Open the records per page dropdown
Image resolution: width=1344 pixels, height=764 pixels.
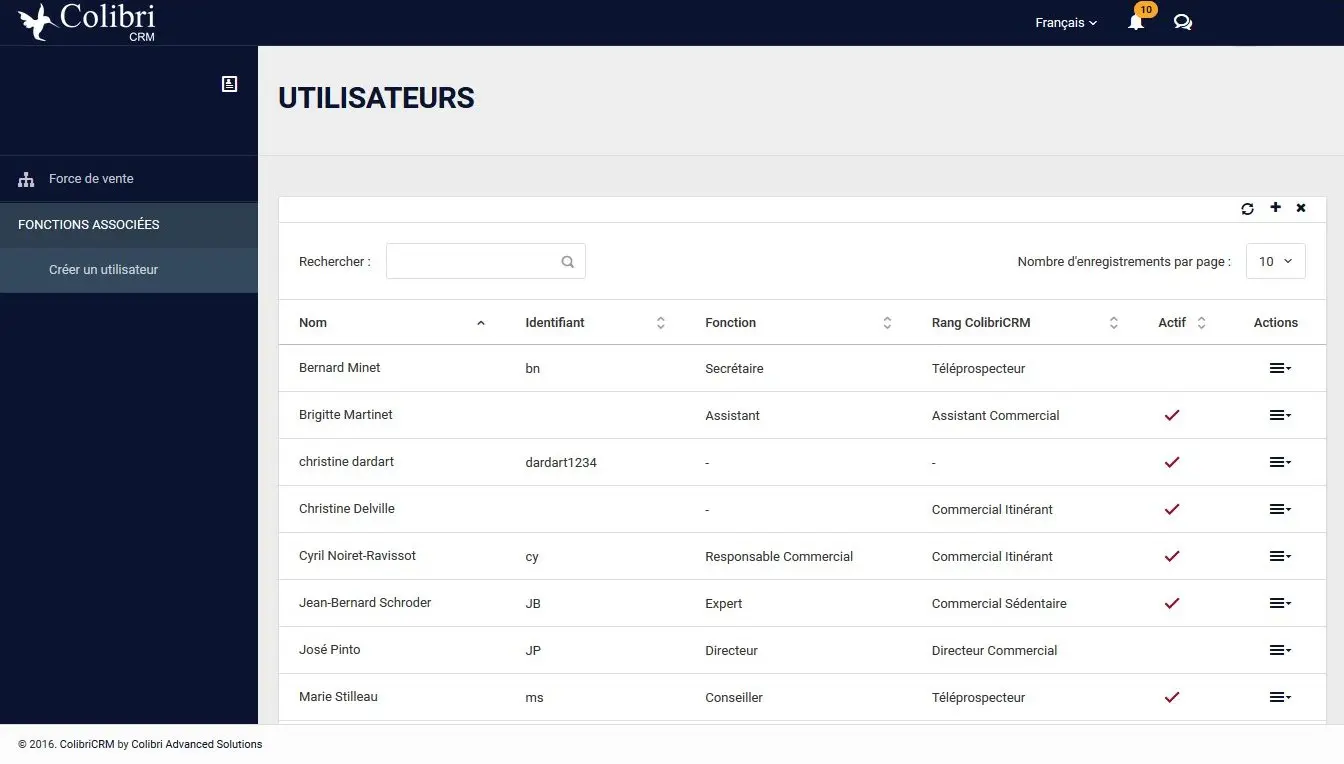[x=1275, y=261]
